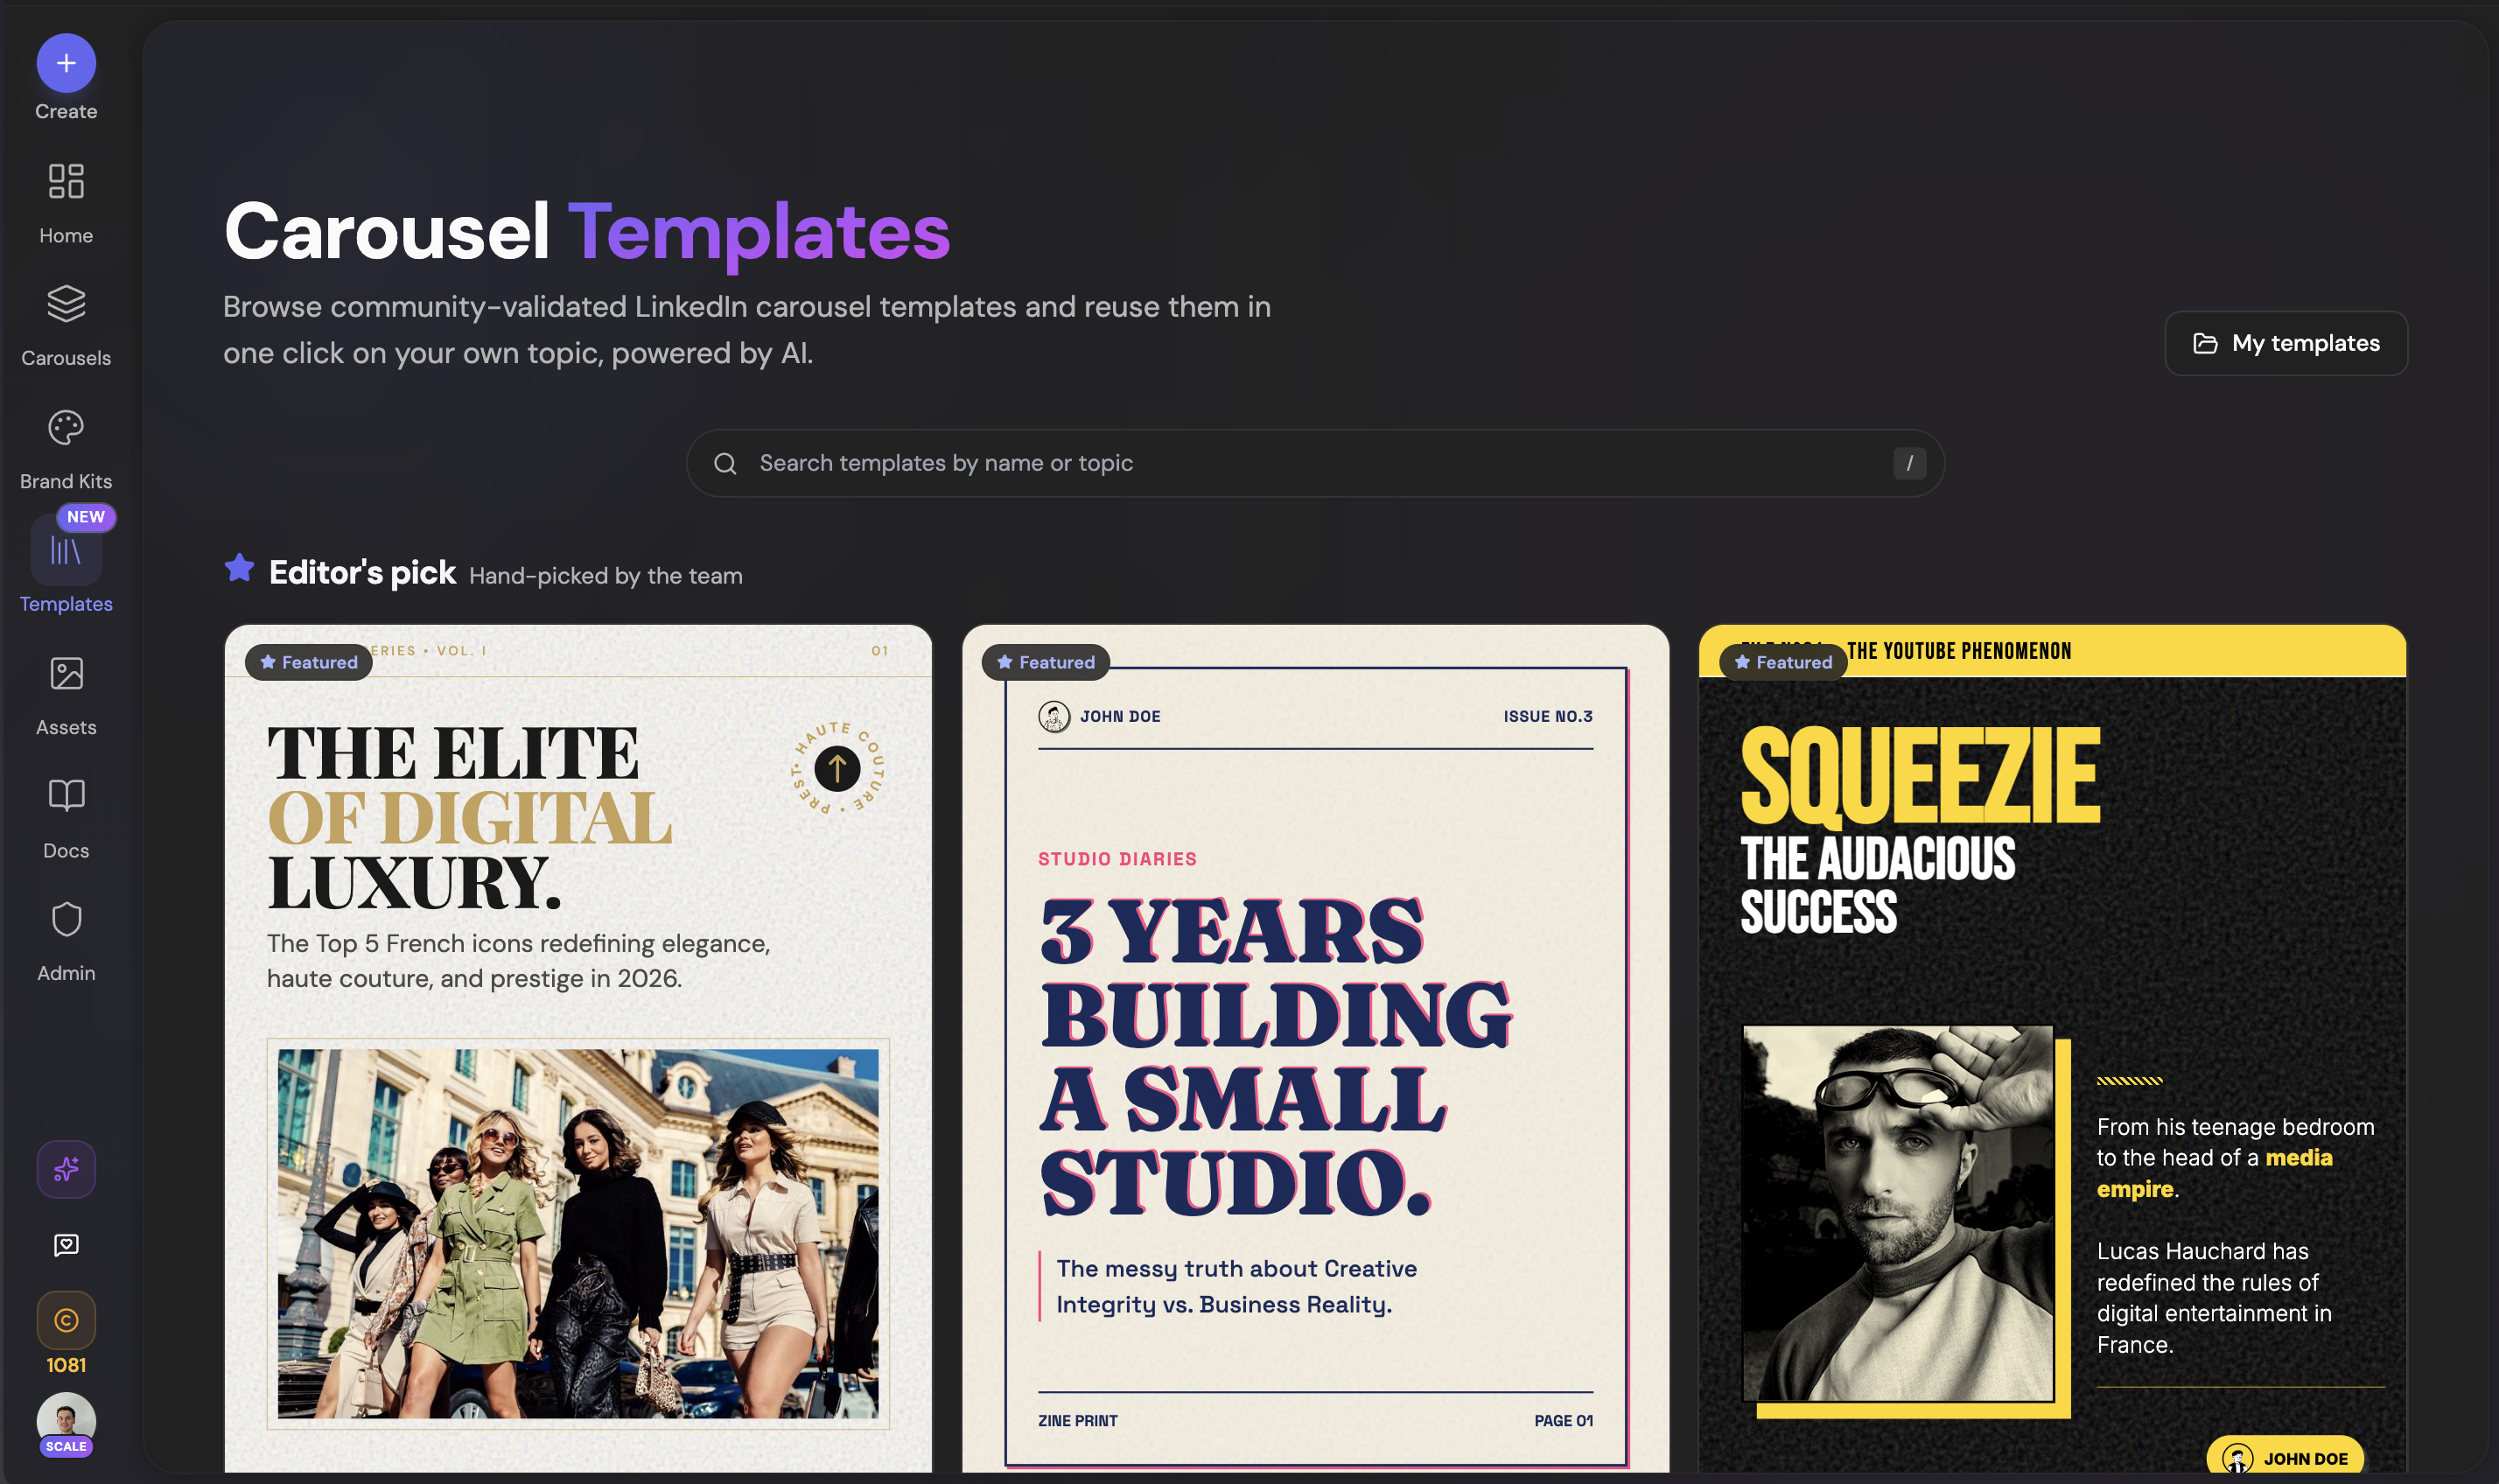Select the '3 Years Building a Small Studio' template
The height and width of the screenshot is (1484, 2499).
pos(1315,1050)
